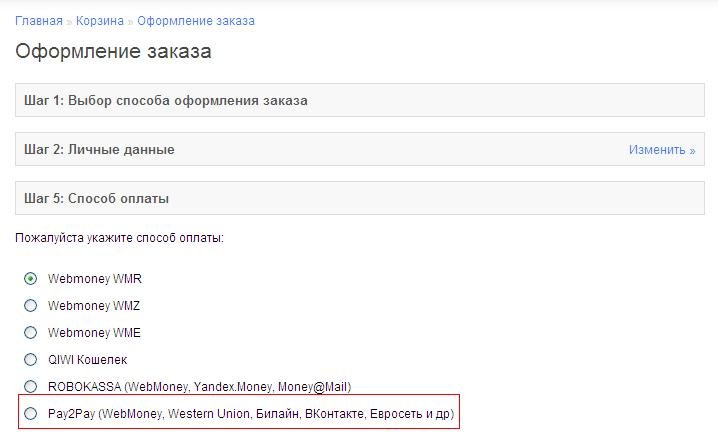This screenshot has height=432, width=718.
Task: Choose the Pay2Pay payment radio button
Action: click(30, 413)
